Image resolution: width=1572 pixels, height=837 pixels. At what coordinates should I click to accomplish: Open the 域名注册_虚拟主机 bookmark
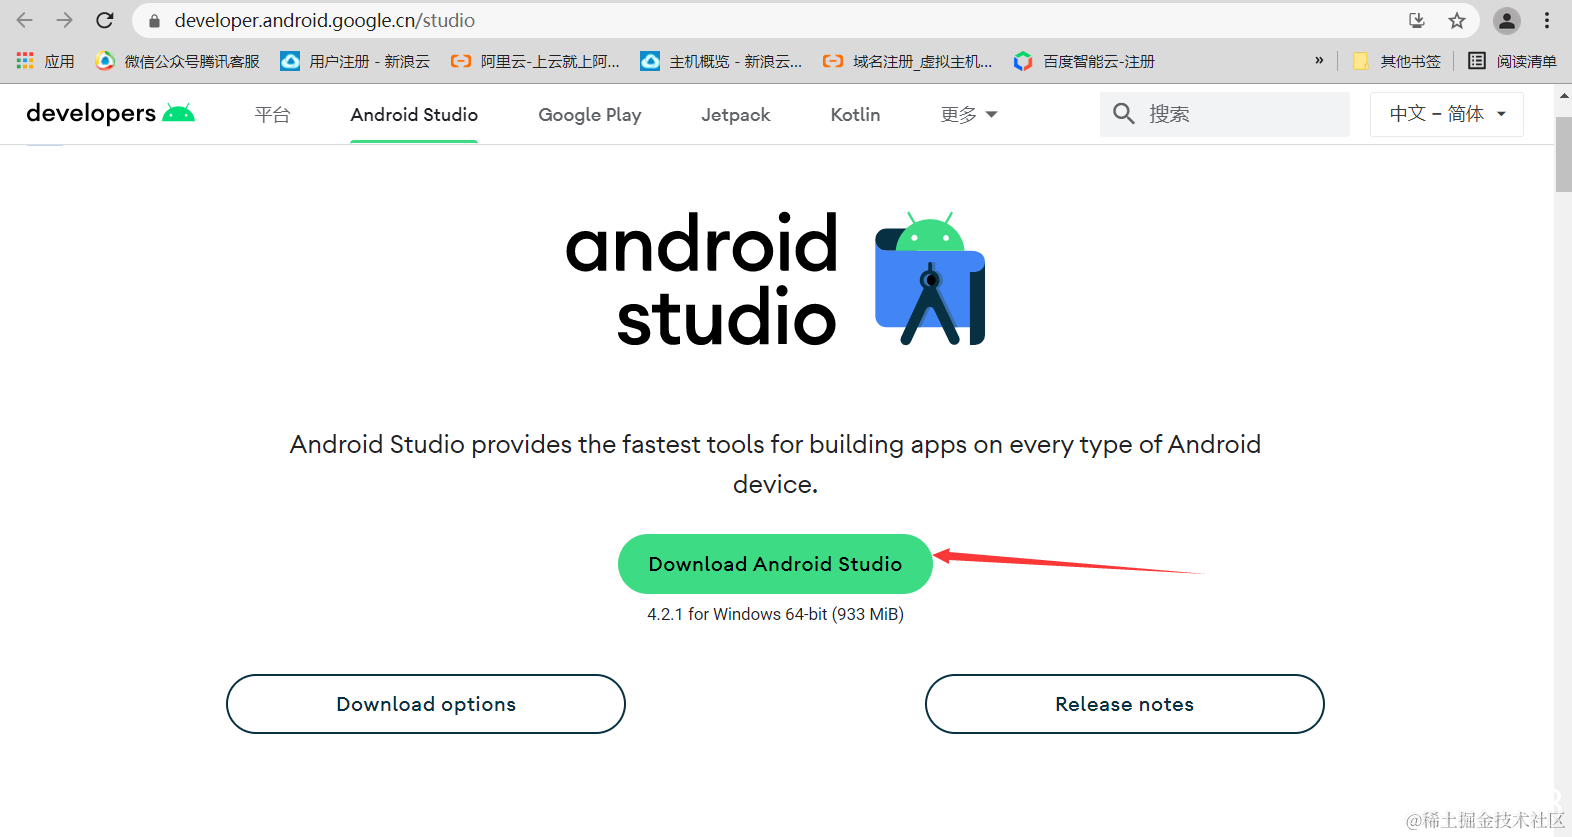pyautogui.click(x=907, y=61)
